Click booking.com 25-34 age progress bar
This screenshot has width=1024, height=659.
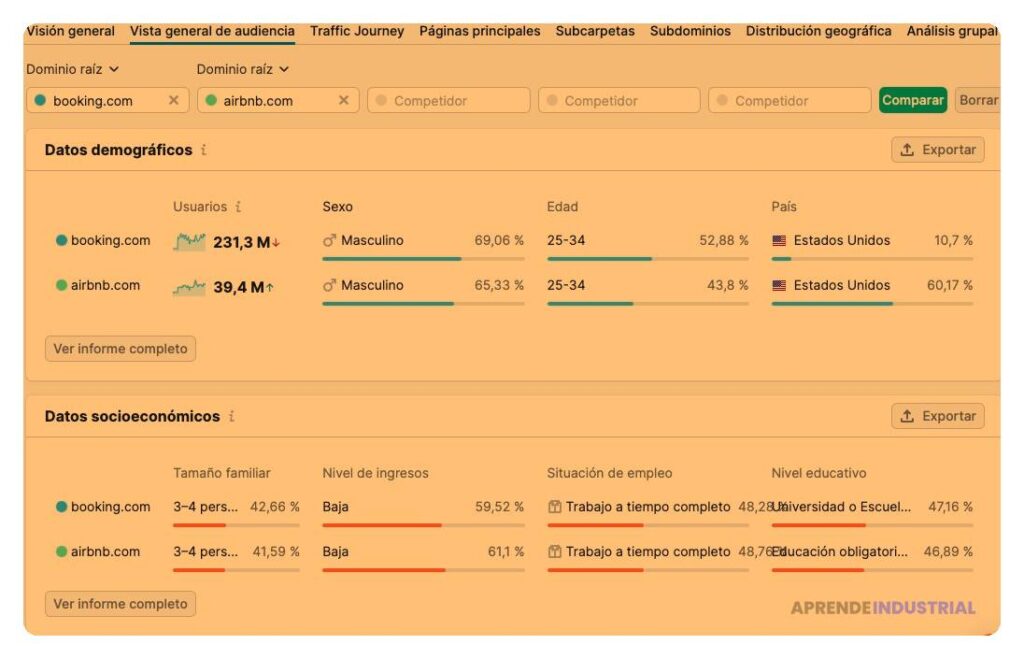pyautogui.click(x=648, y=259)
